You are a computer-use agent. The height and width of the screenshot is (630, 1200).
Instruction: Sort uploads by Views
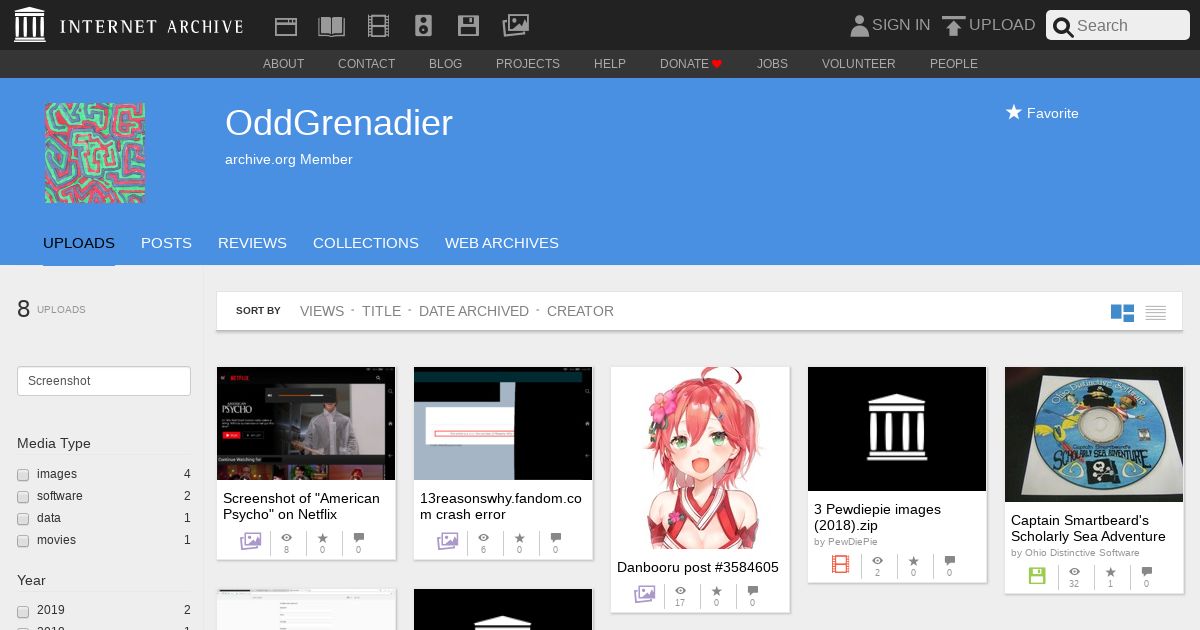[x=322, y=311]
